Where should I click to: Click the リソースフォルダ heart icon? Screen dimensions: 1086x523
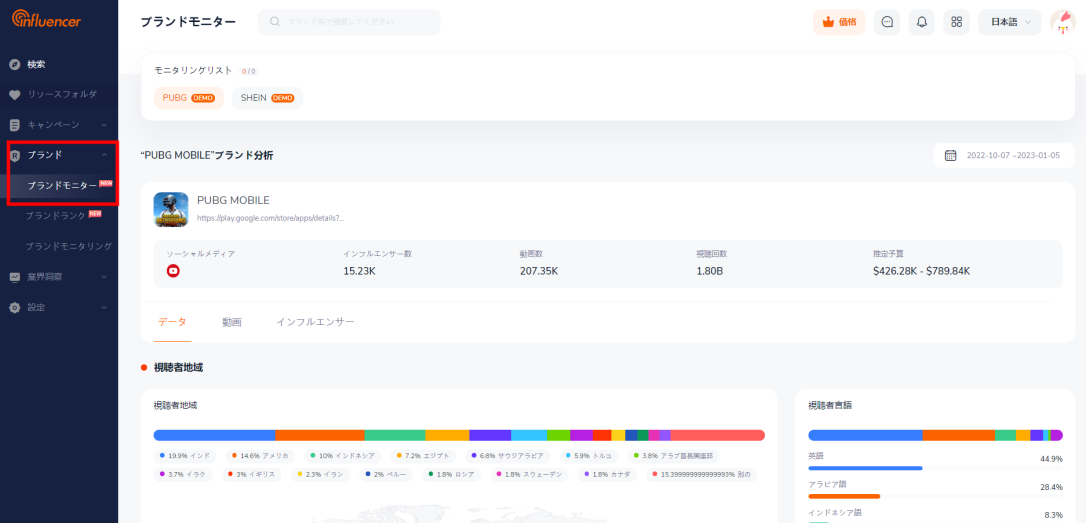(x=15, y=94)
